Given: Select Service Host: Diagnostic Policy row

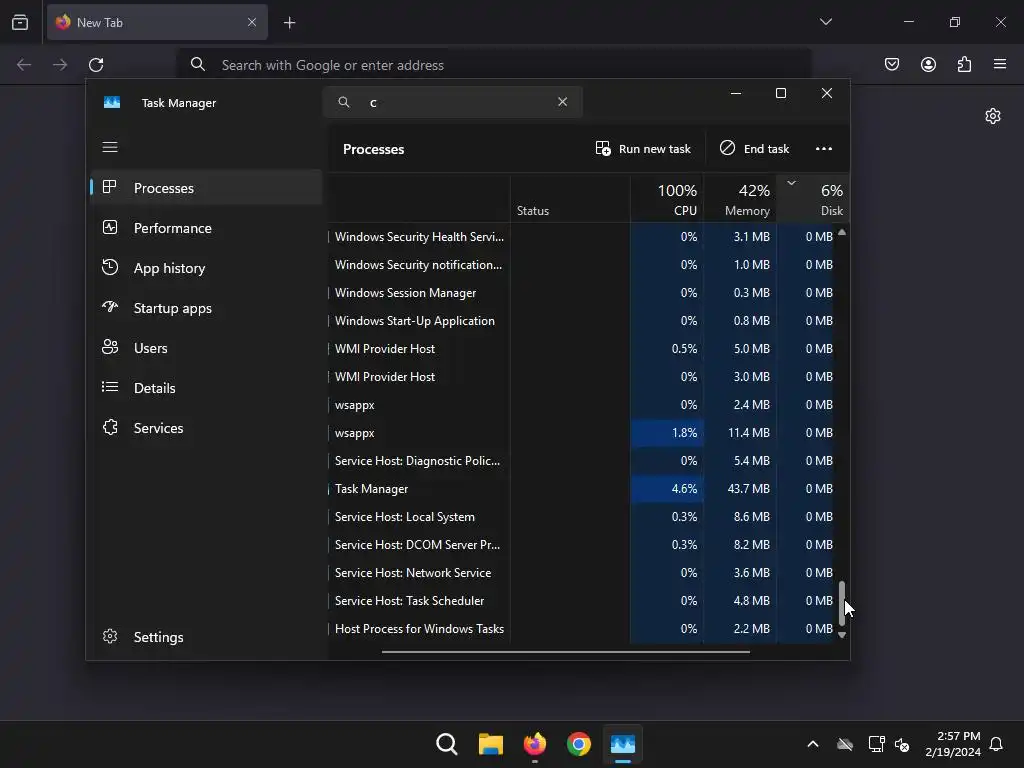Looking at the screenshot, I should click(583, 461).
